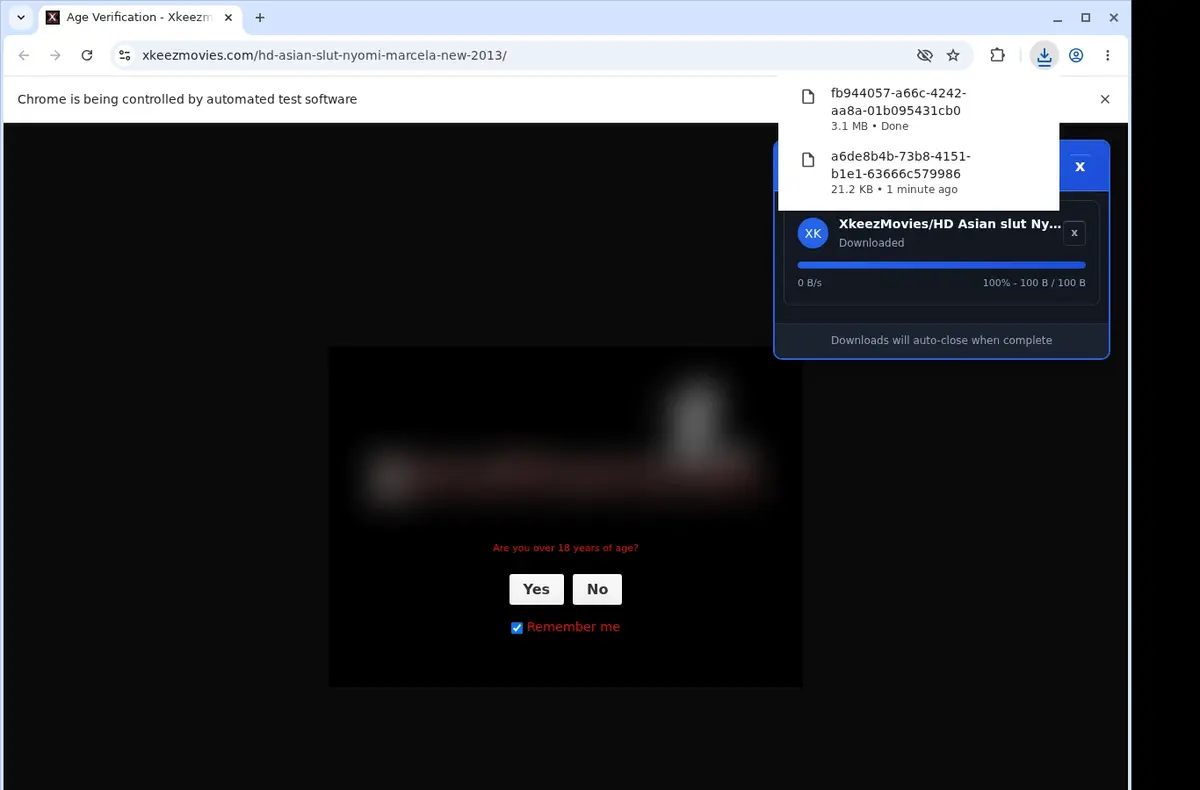Toggle the Chrome downloads toolbar icon
This screenshot has width=1200, height=790.
pos(1044,56)
